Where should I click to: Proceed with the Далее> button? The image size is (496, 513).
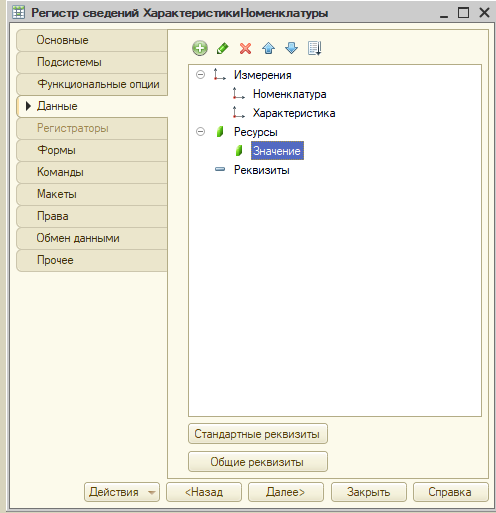286,492
